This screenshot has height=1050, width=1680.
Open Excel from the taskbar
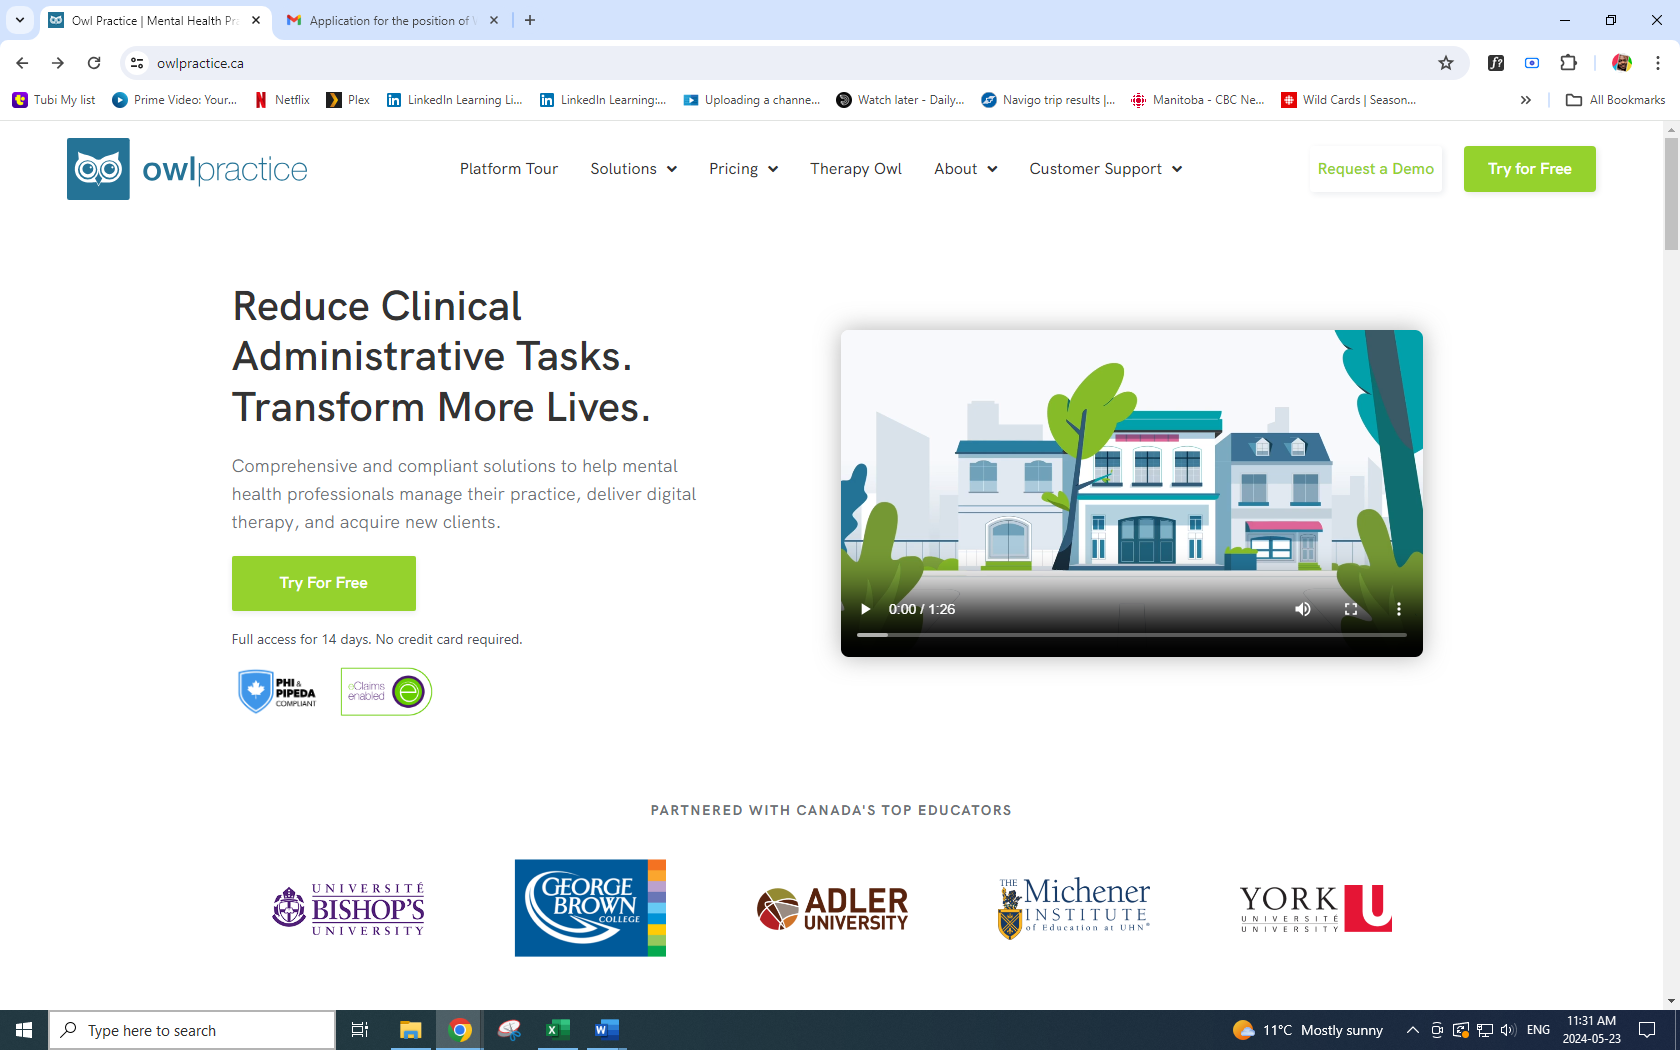point(557,1030)
